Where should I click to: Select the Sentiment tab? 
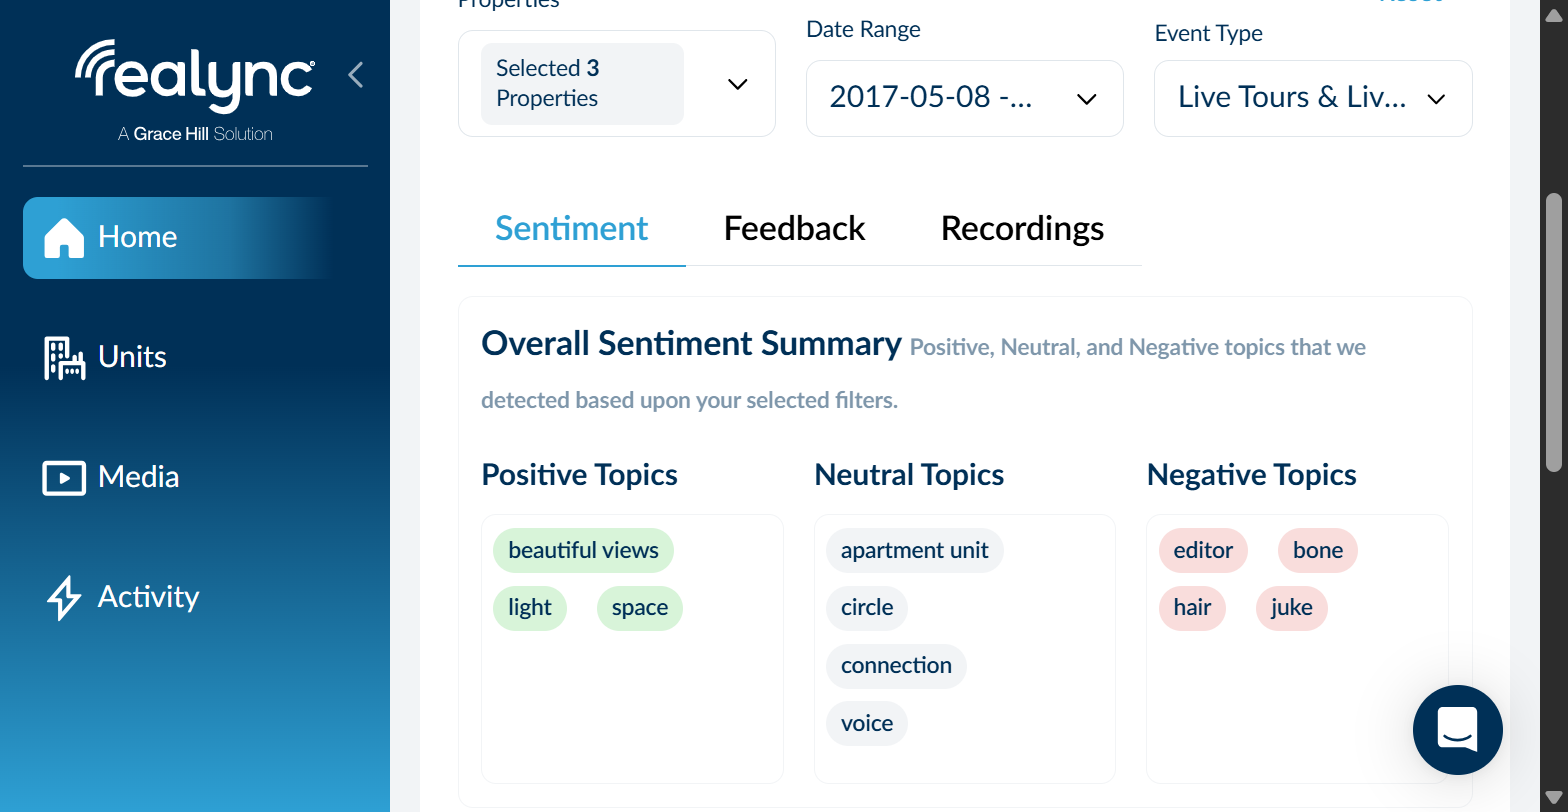(x=571, y=229)
